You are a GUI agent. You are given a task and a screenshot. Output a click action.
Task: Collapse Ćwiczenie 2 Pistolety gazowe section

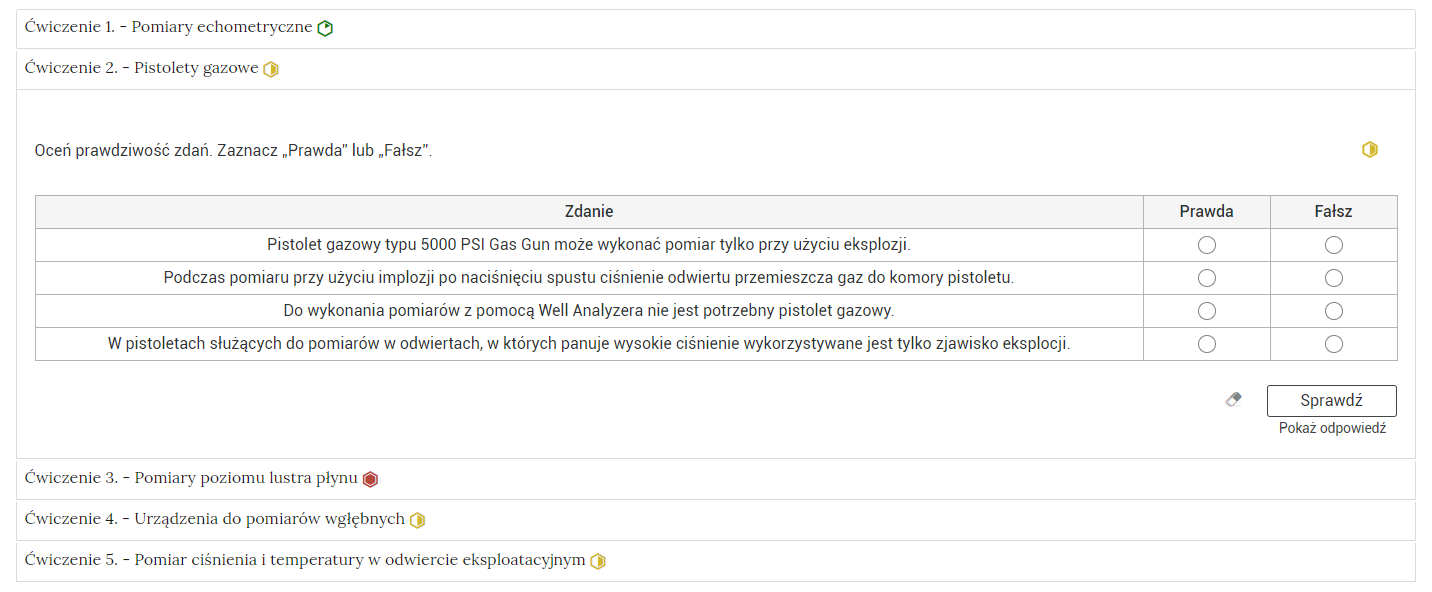coord(141,69)
